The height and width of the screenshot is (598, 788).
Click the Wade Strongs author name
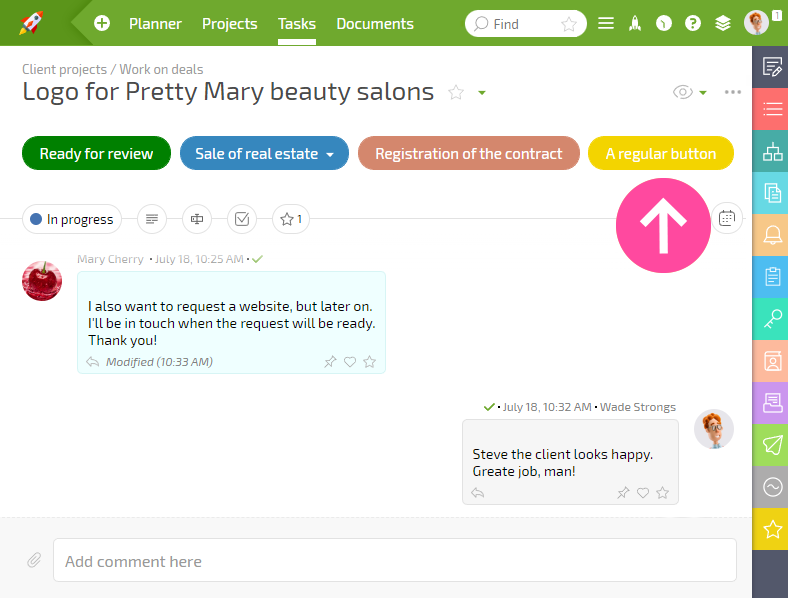pos(638,407)
